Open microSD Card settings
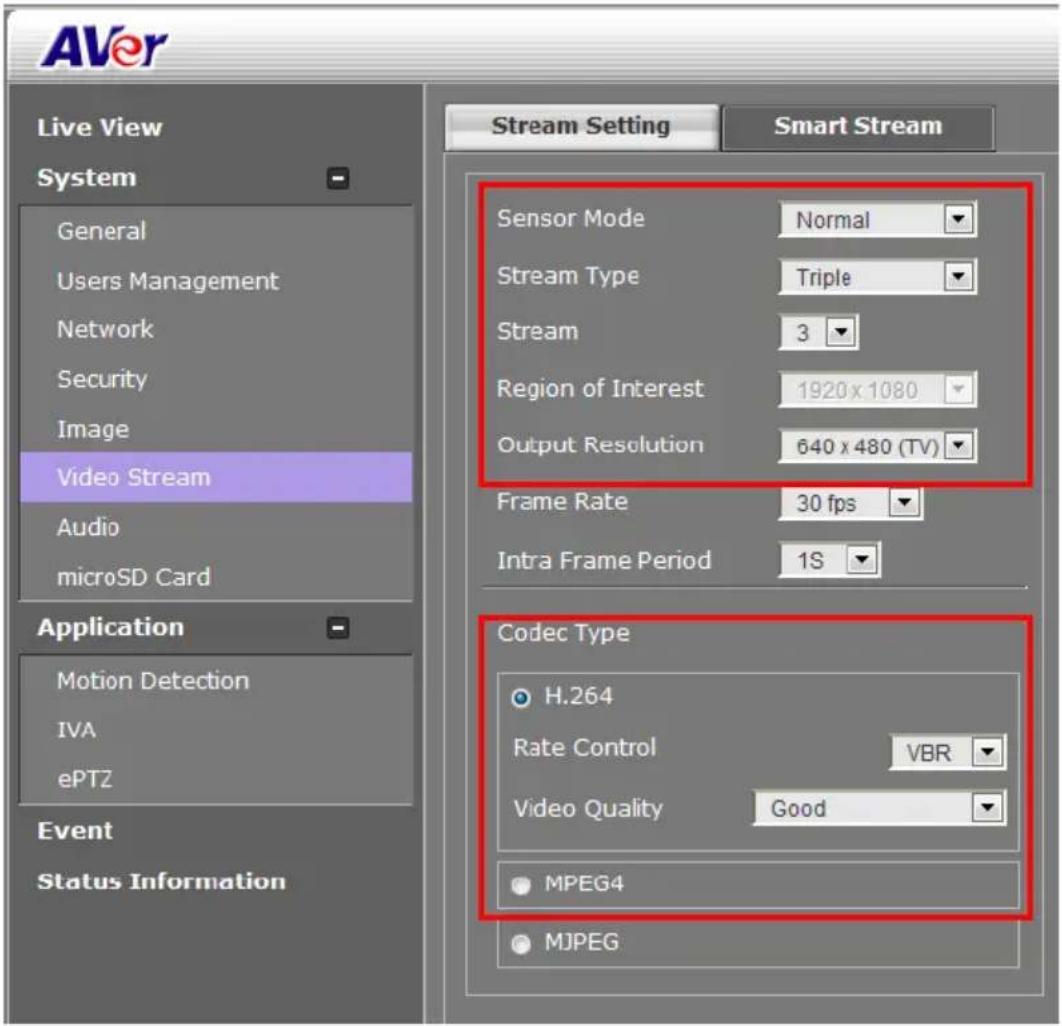 click(133, 576)
